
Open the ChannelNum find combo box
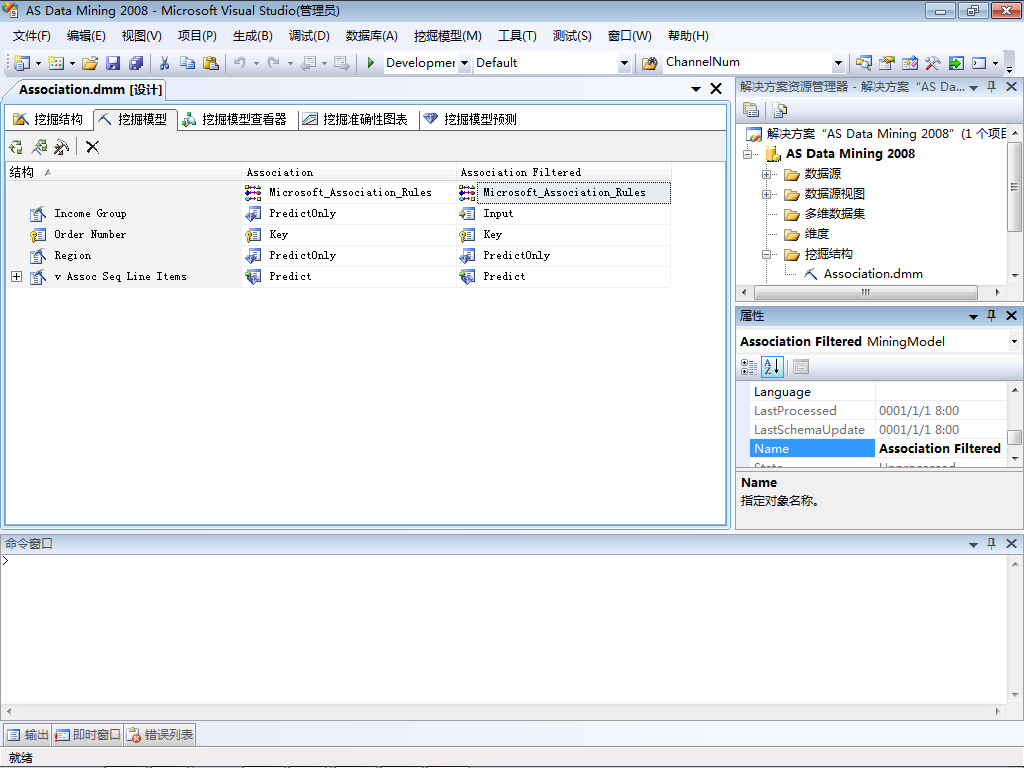click(839, 63)
